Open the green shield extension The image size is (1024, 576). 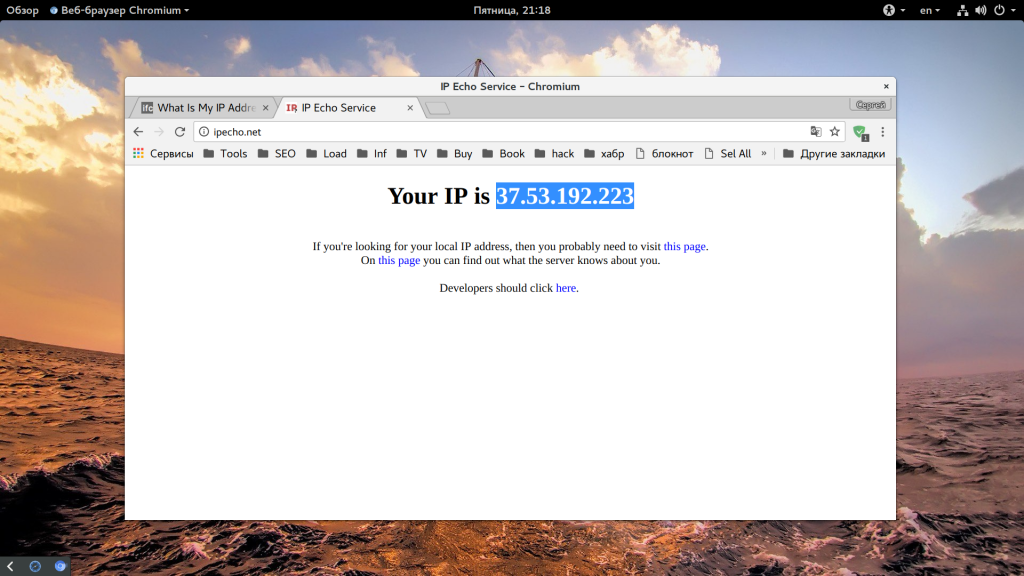pyautogui.click(x=861, y=133)
